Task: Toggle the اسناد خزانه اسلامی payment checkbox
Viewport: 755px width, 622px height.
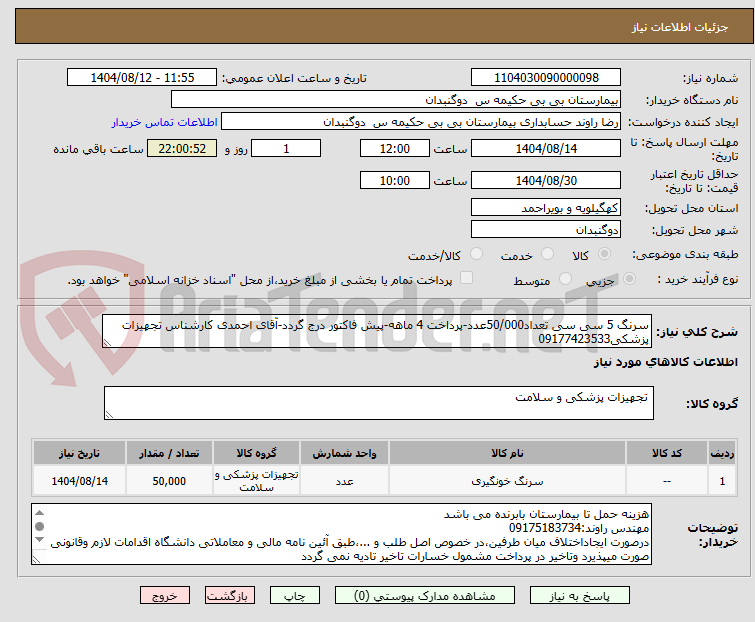Action: coord(466,278)
